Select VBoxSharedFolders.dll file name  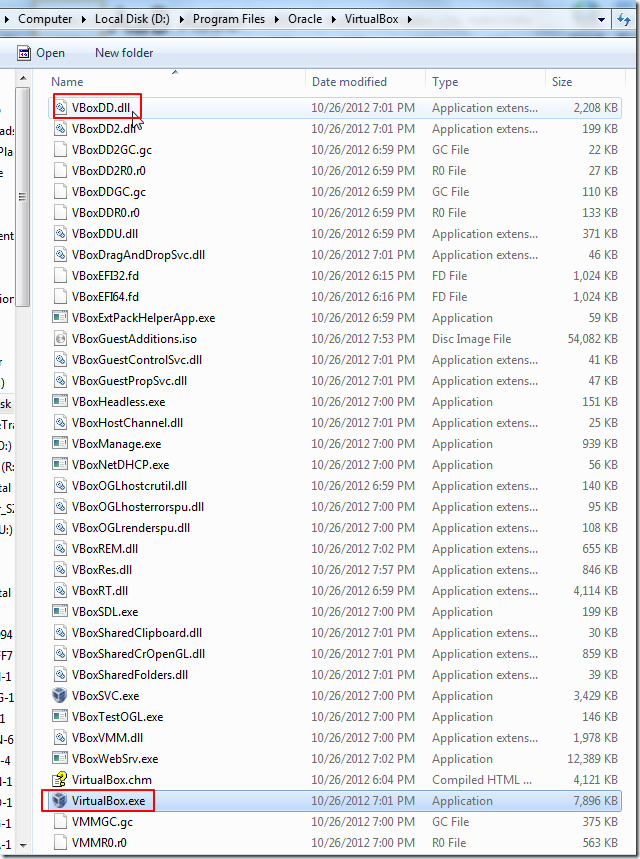click(130, 675)
